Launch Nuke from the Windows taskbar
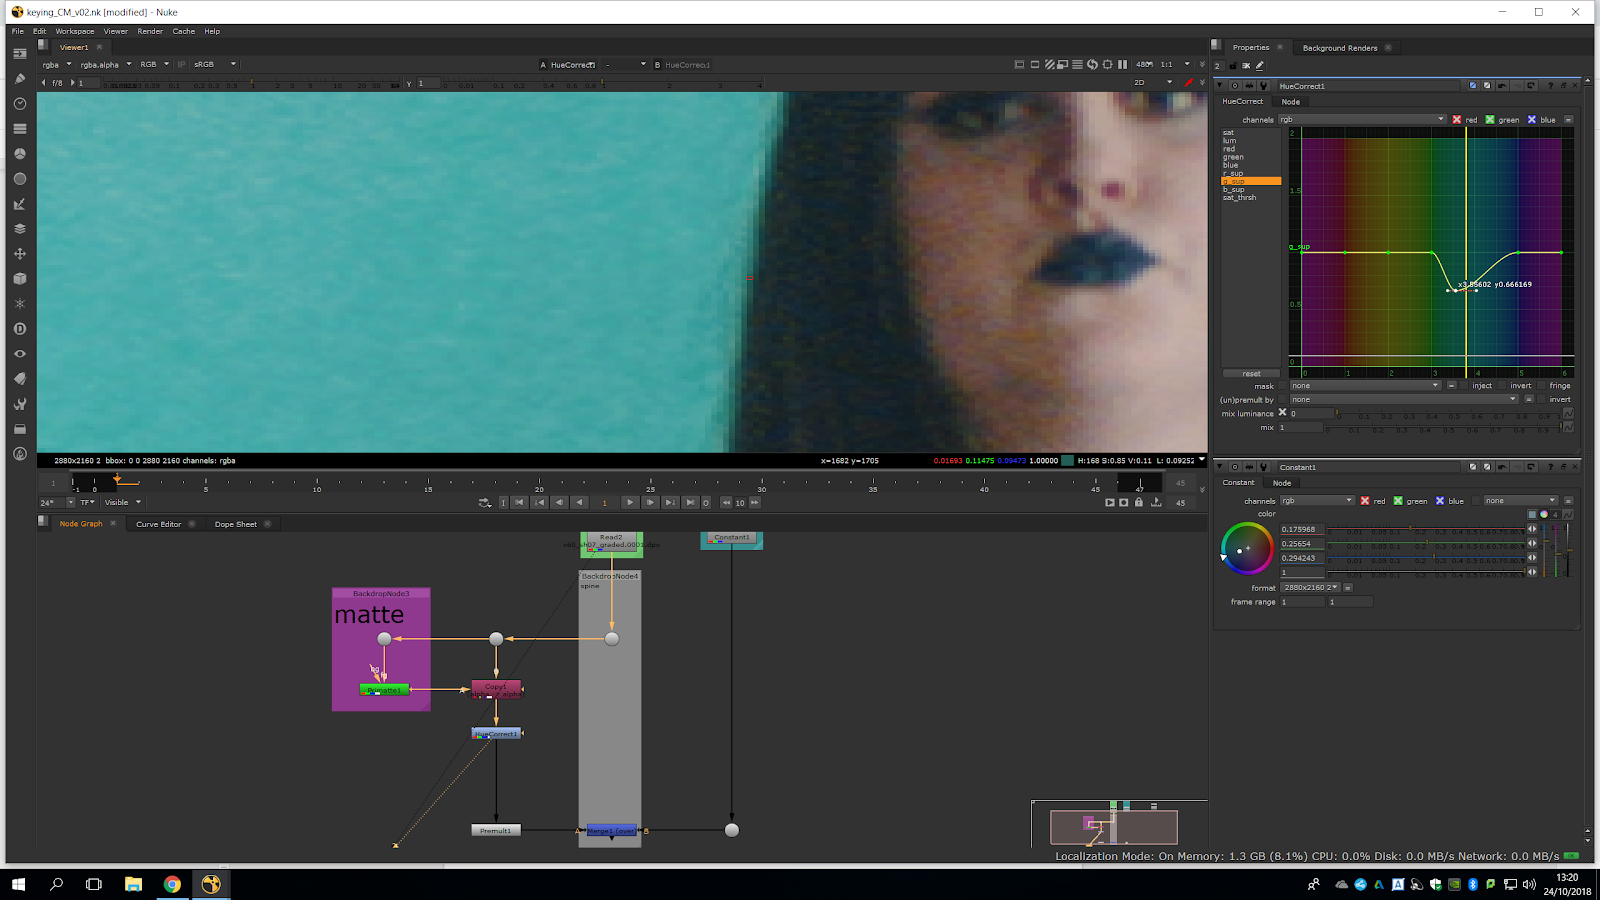 click(x=211, y=884)
